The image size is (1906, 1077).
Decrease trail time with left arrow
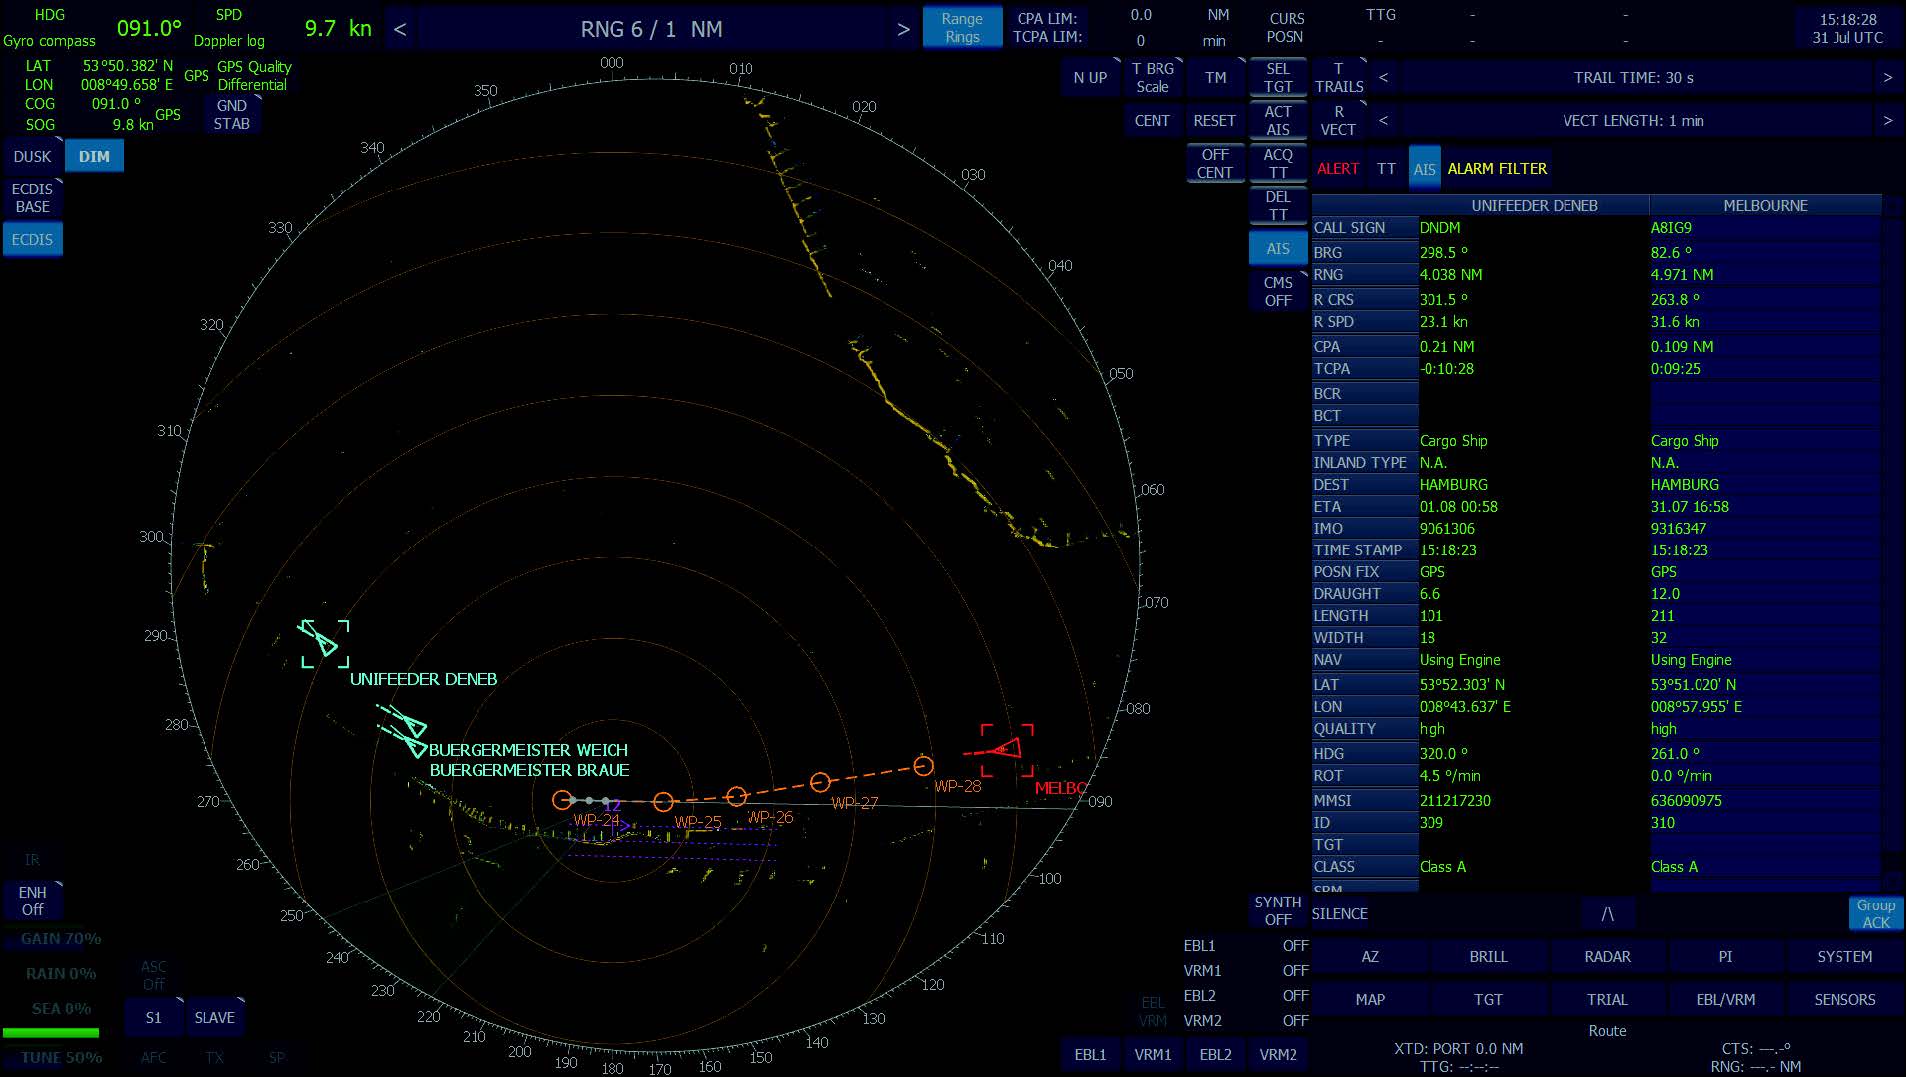tap(1383, 77)
